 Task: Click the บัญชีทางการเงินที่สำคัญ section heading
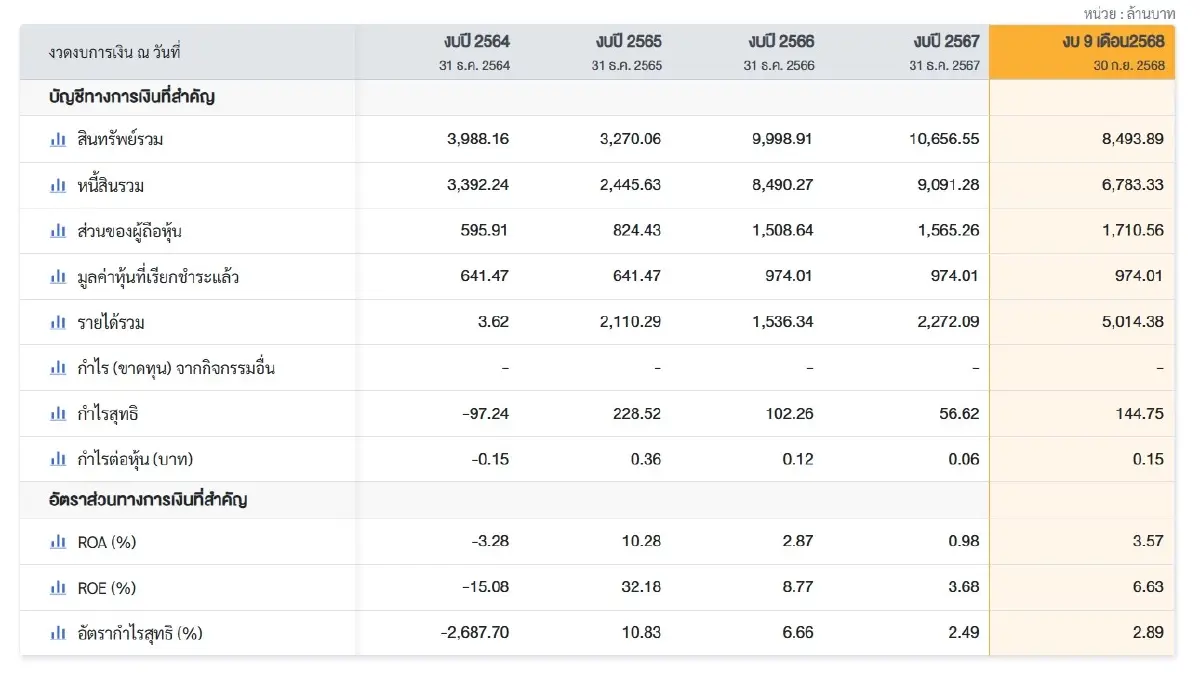131,98
